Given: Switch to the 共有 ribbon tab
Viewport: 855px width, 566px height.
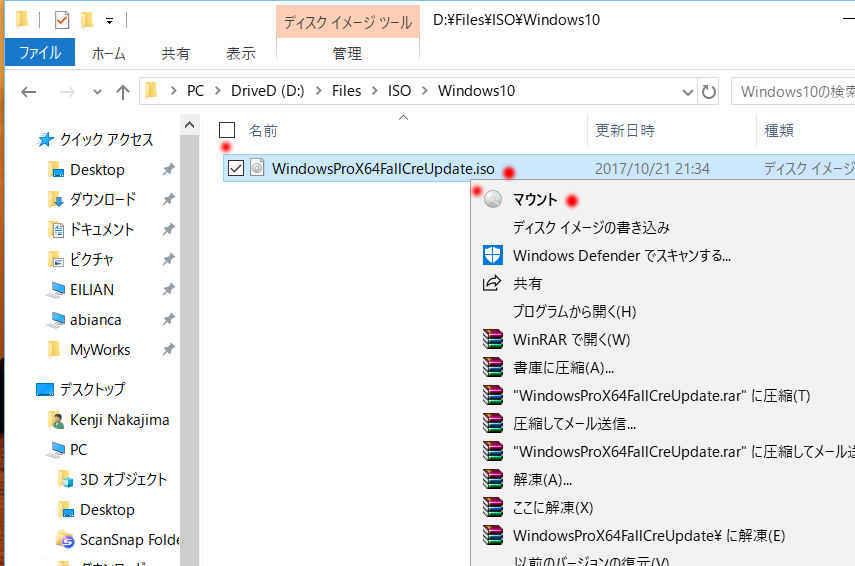Looking at the screenshot, I should tap(176, 53).
